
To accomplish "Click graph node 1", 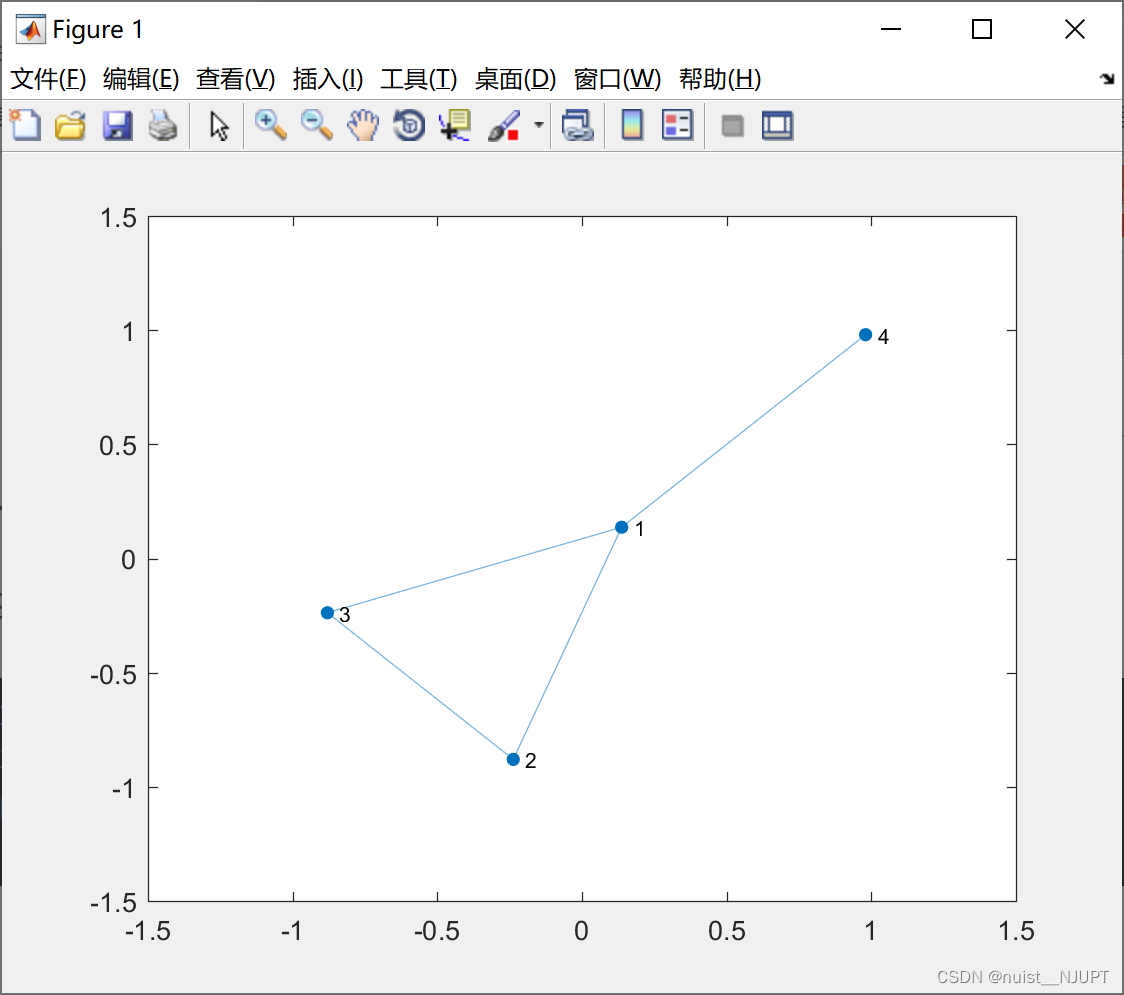I will pyautogui.click(x=621, y=528).
